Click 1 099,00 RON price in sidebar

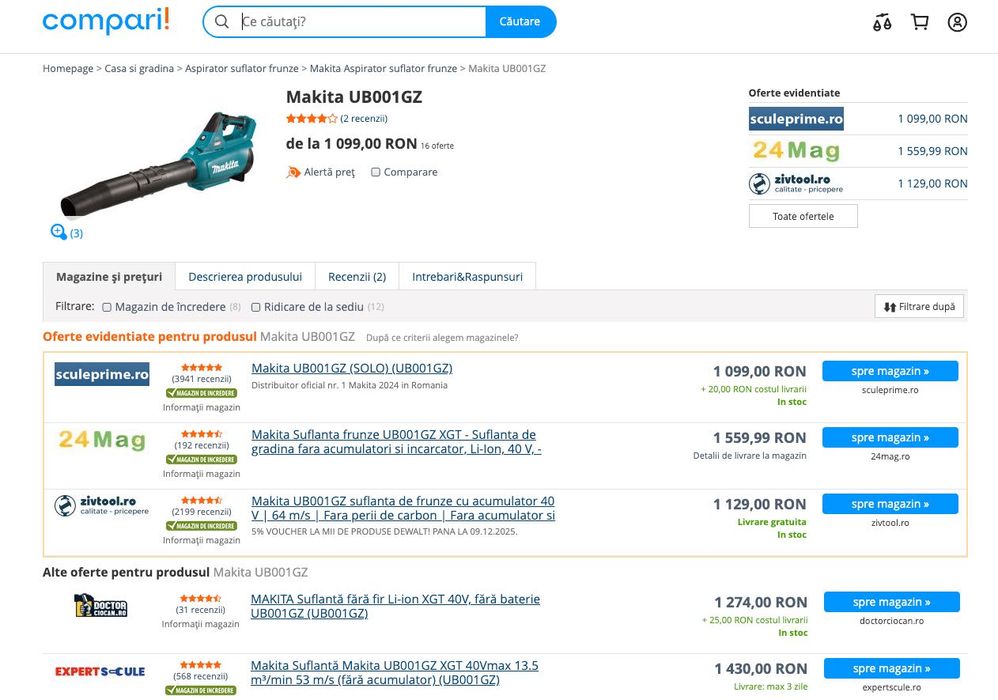pos(932,119)
